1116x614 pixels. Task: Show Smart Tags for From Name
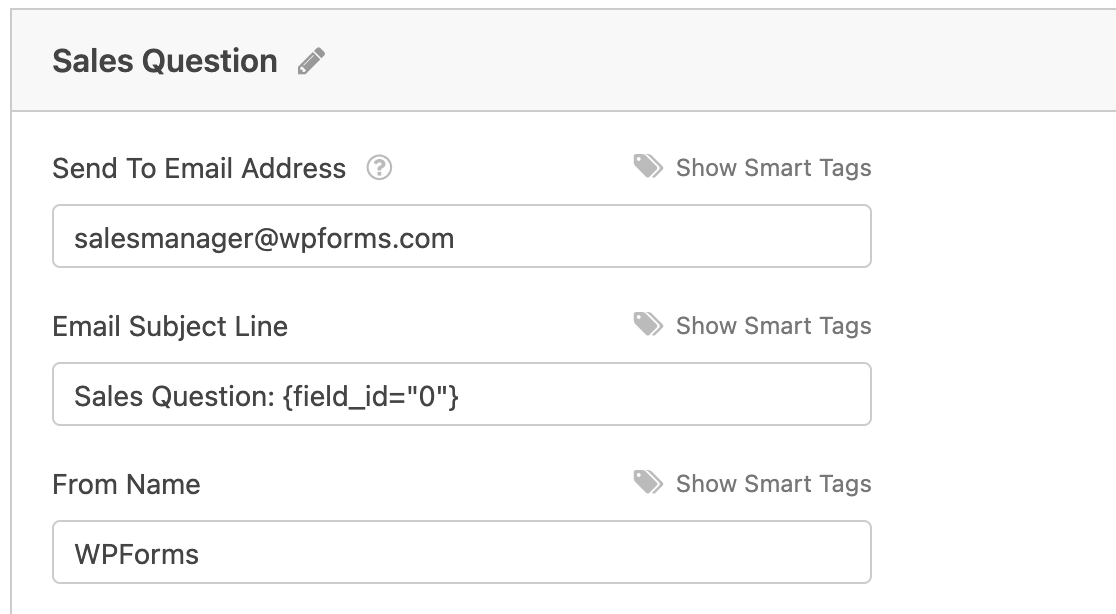[x=773, y=484]
